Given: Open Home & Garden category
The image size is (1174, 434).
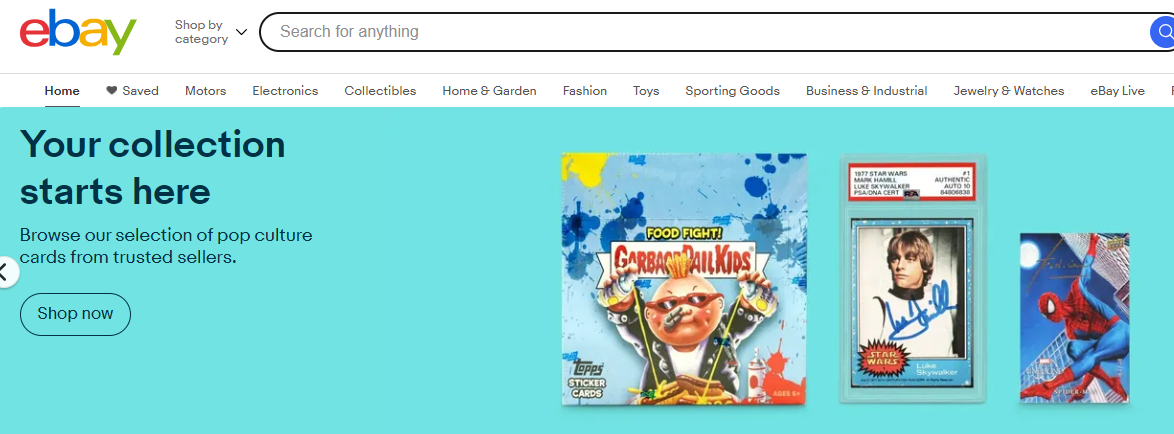Looking at the screenshot, I should tap(490, 91).
